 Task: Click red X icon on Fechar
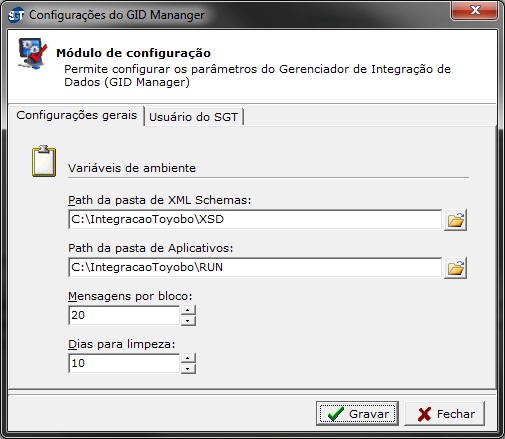tap(424, 414)
